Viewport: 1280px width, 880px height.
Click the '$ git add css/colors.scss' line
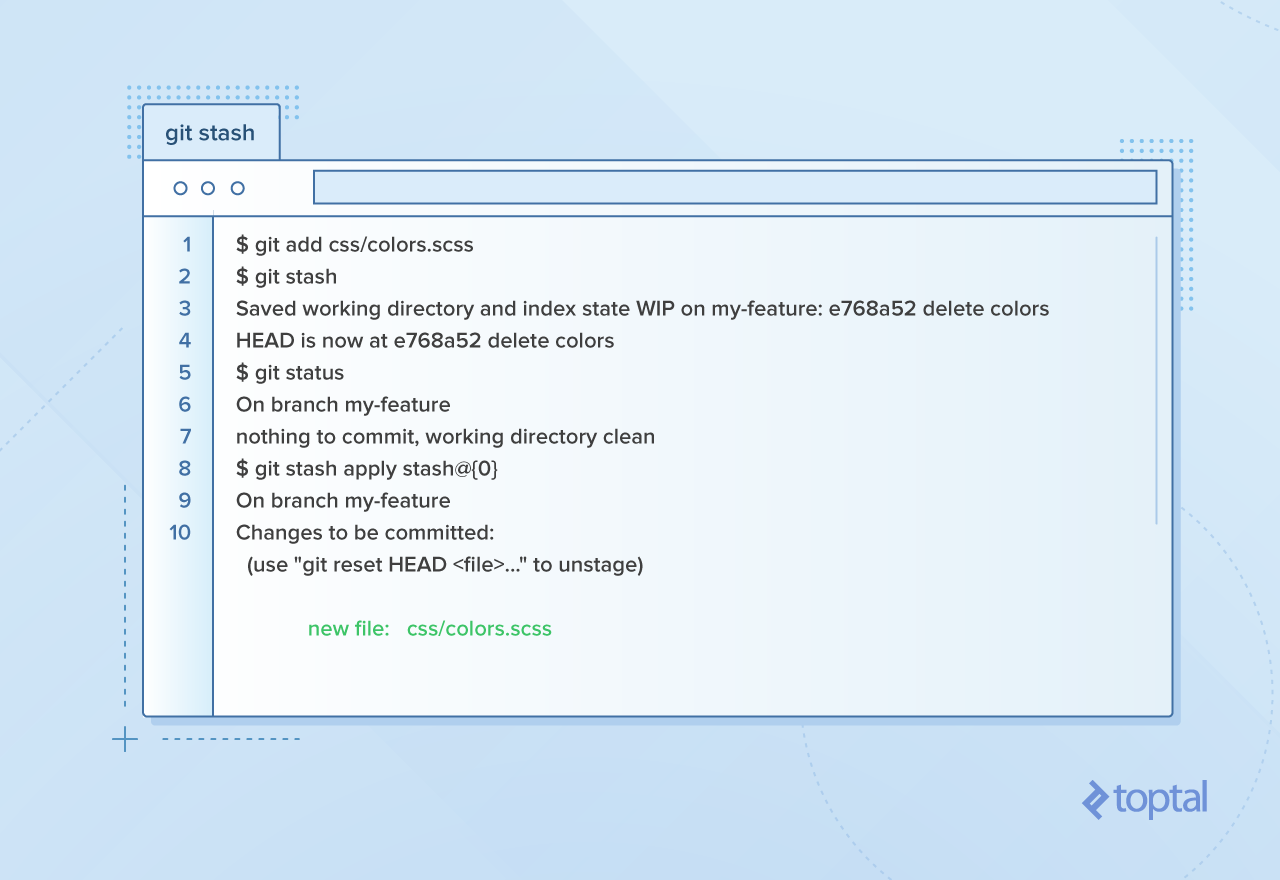(x=355, y=244)
